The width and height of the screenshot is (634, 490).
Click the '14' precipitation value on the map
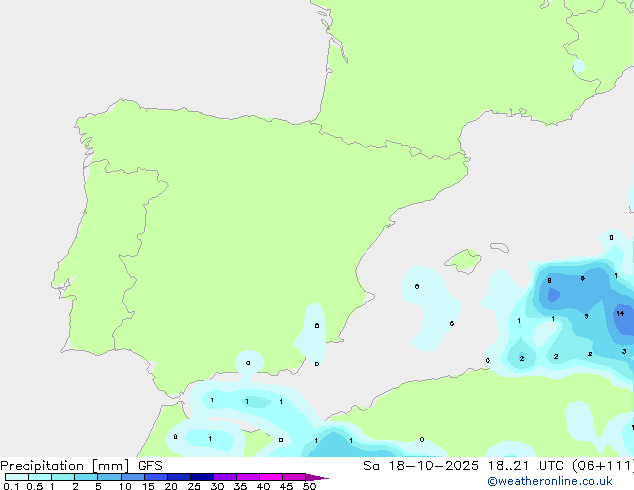[620, 313]
